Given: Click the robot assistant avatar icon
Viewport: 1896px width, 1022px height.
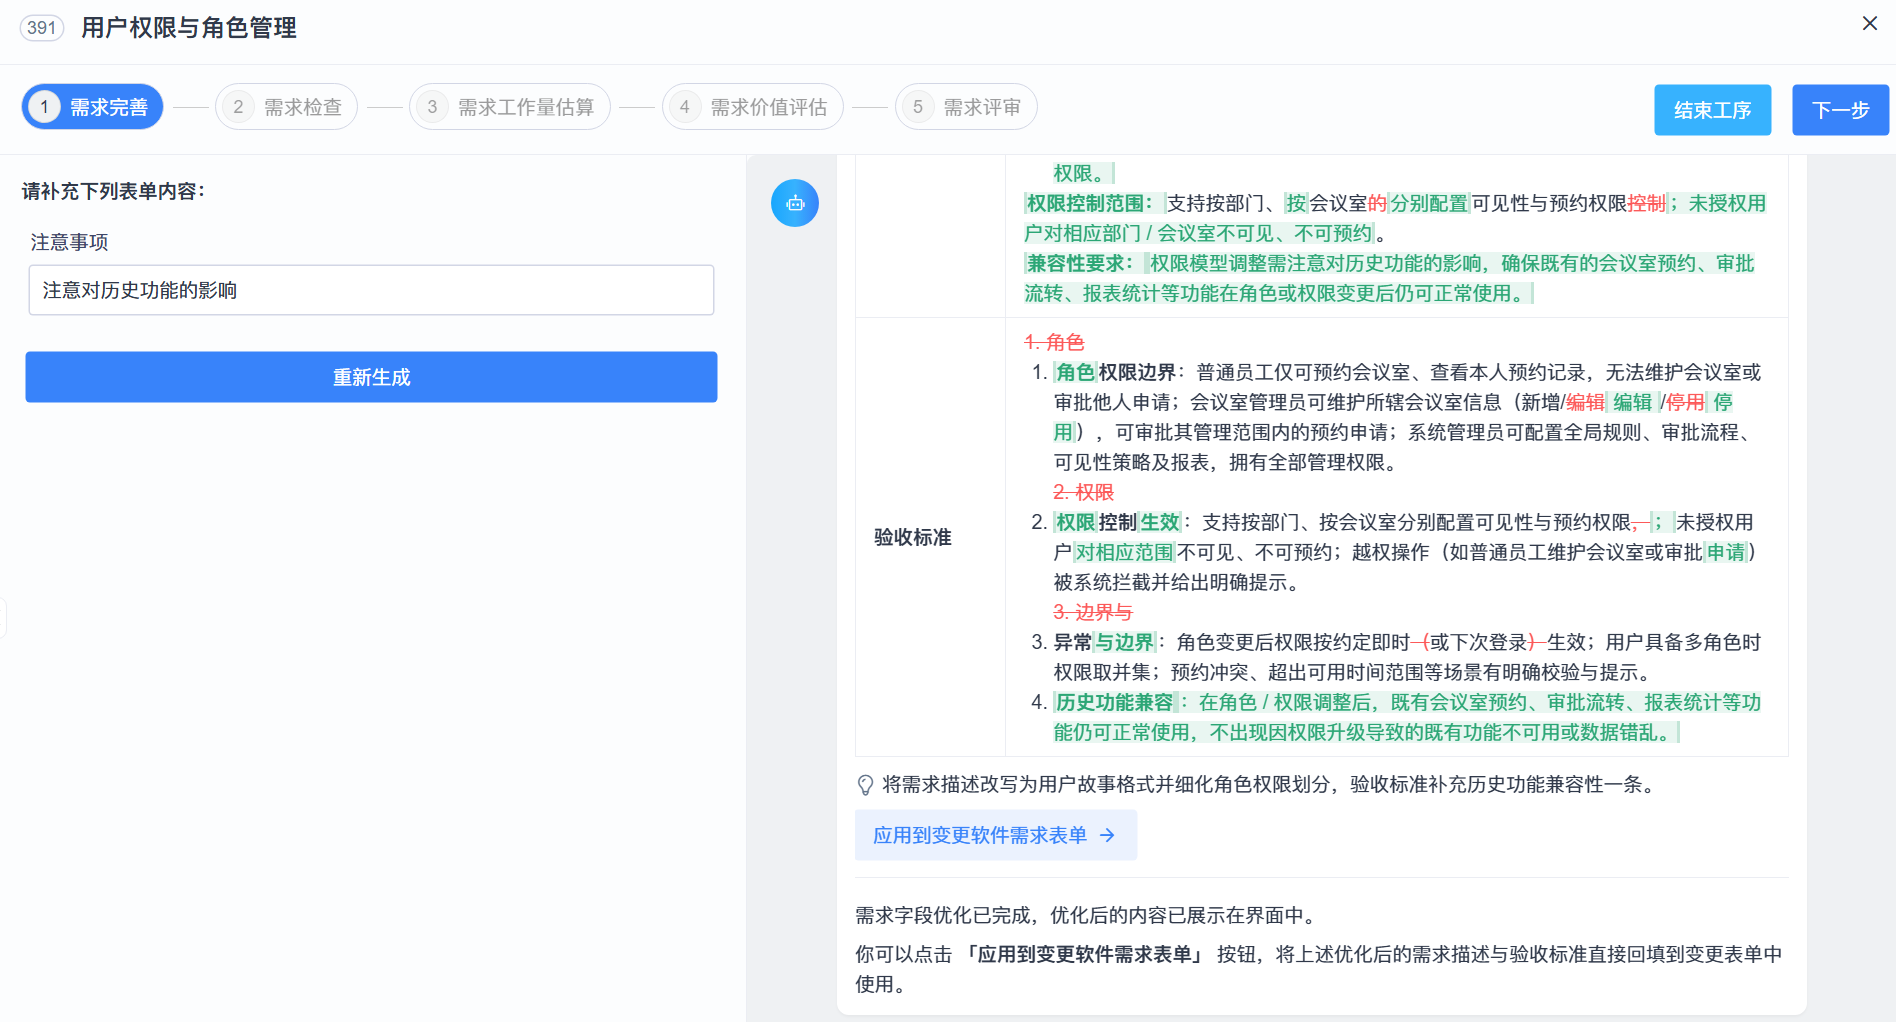Looking at the screenshot, I should click(x=795, y=203).
